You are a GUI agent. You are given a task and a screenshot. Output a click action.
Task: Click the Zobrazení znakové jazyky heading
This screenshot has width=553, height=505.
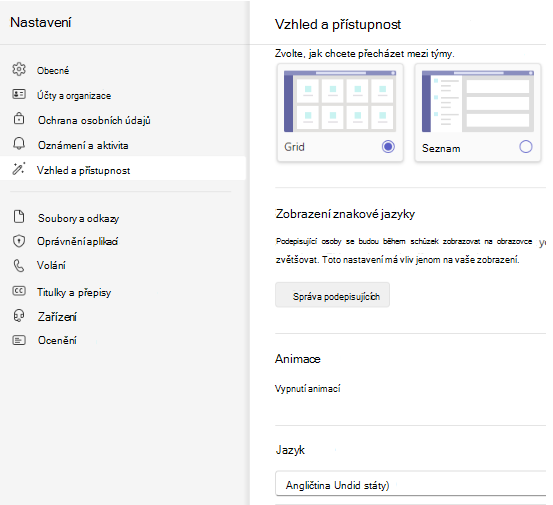tap(345, 214)
